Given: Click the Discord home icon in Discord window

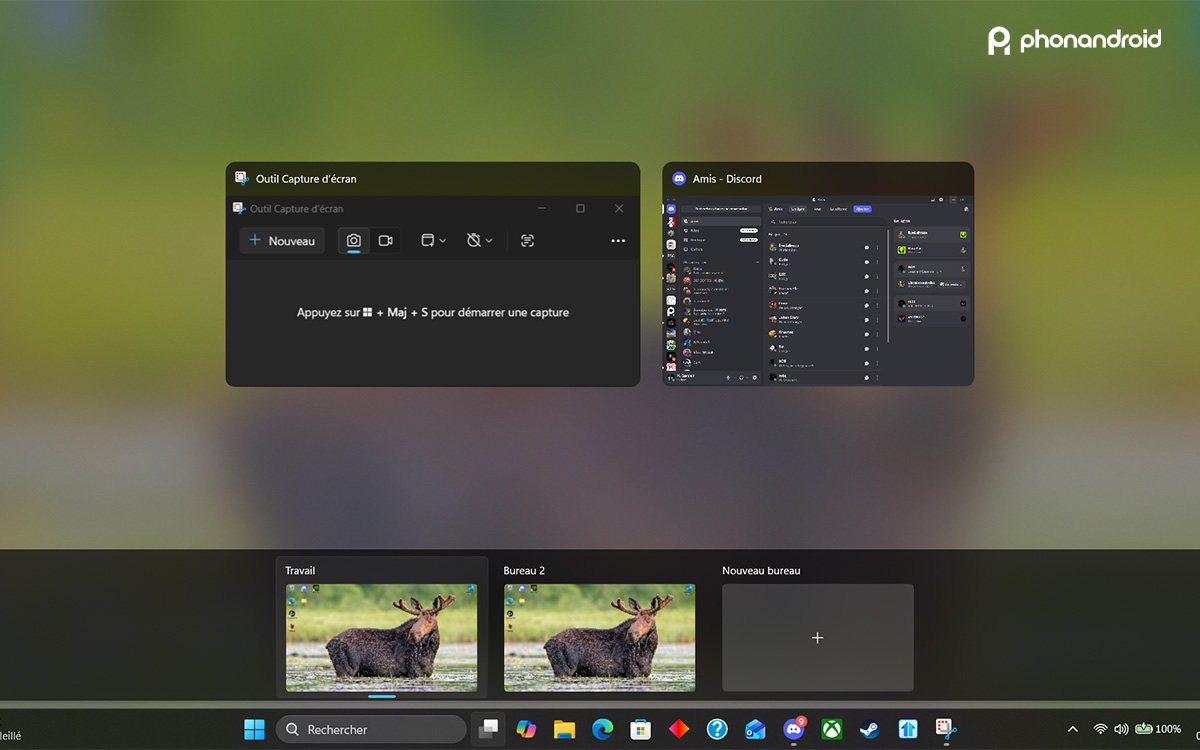Looking at the screenshot, I should 671,209.
